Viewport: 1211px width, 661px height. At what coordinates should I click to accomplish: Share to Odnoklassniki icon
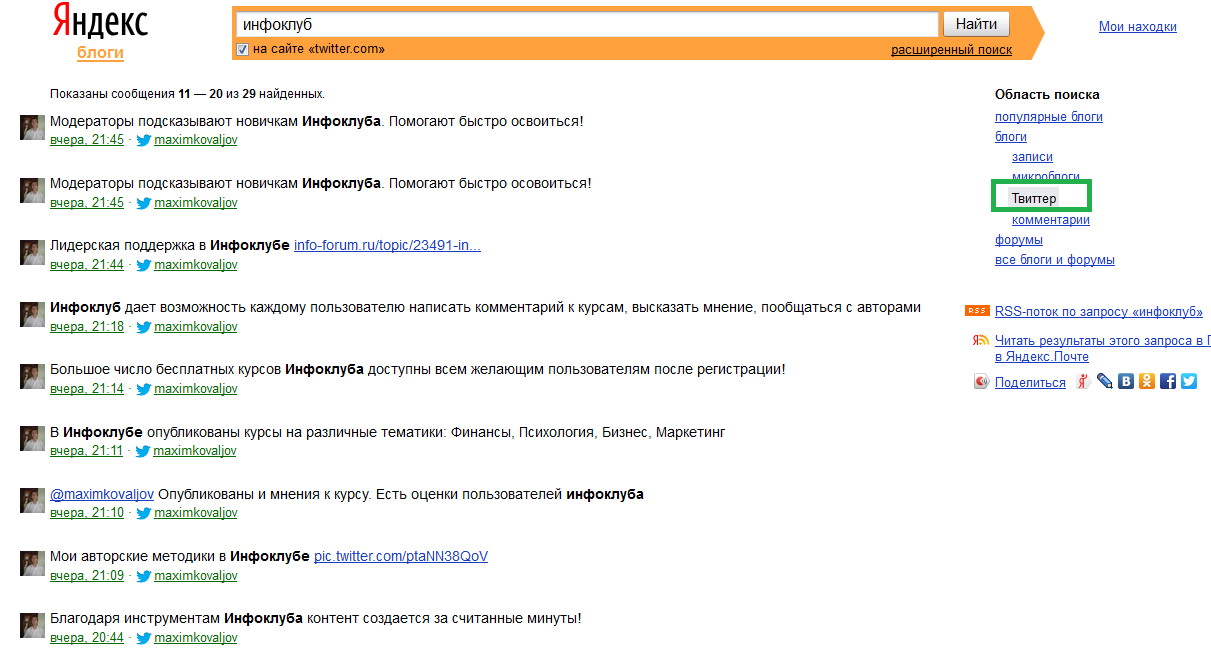(1147, 381)
